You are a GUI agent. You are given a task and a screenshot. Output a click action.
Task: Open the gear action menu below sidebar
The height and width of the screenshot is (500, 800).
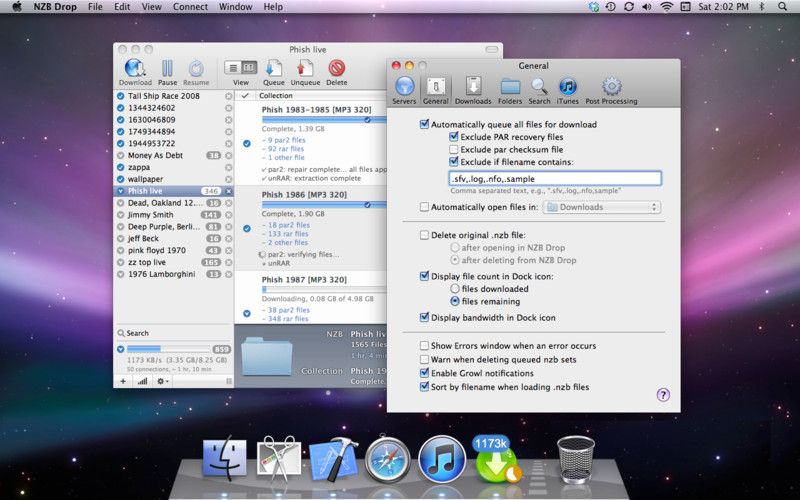coord(162,381)
